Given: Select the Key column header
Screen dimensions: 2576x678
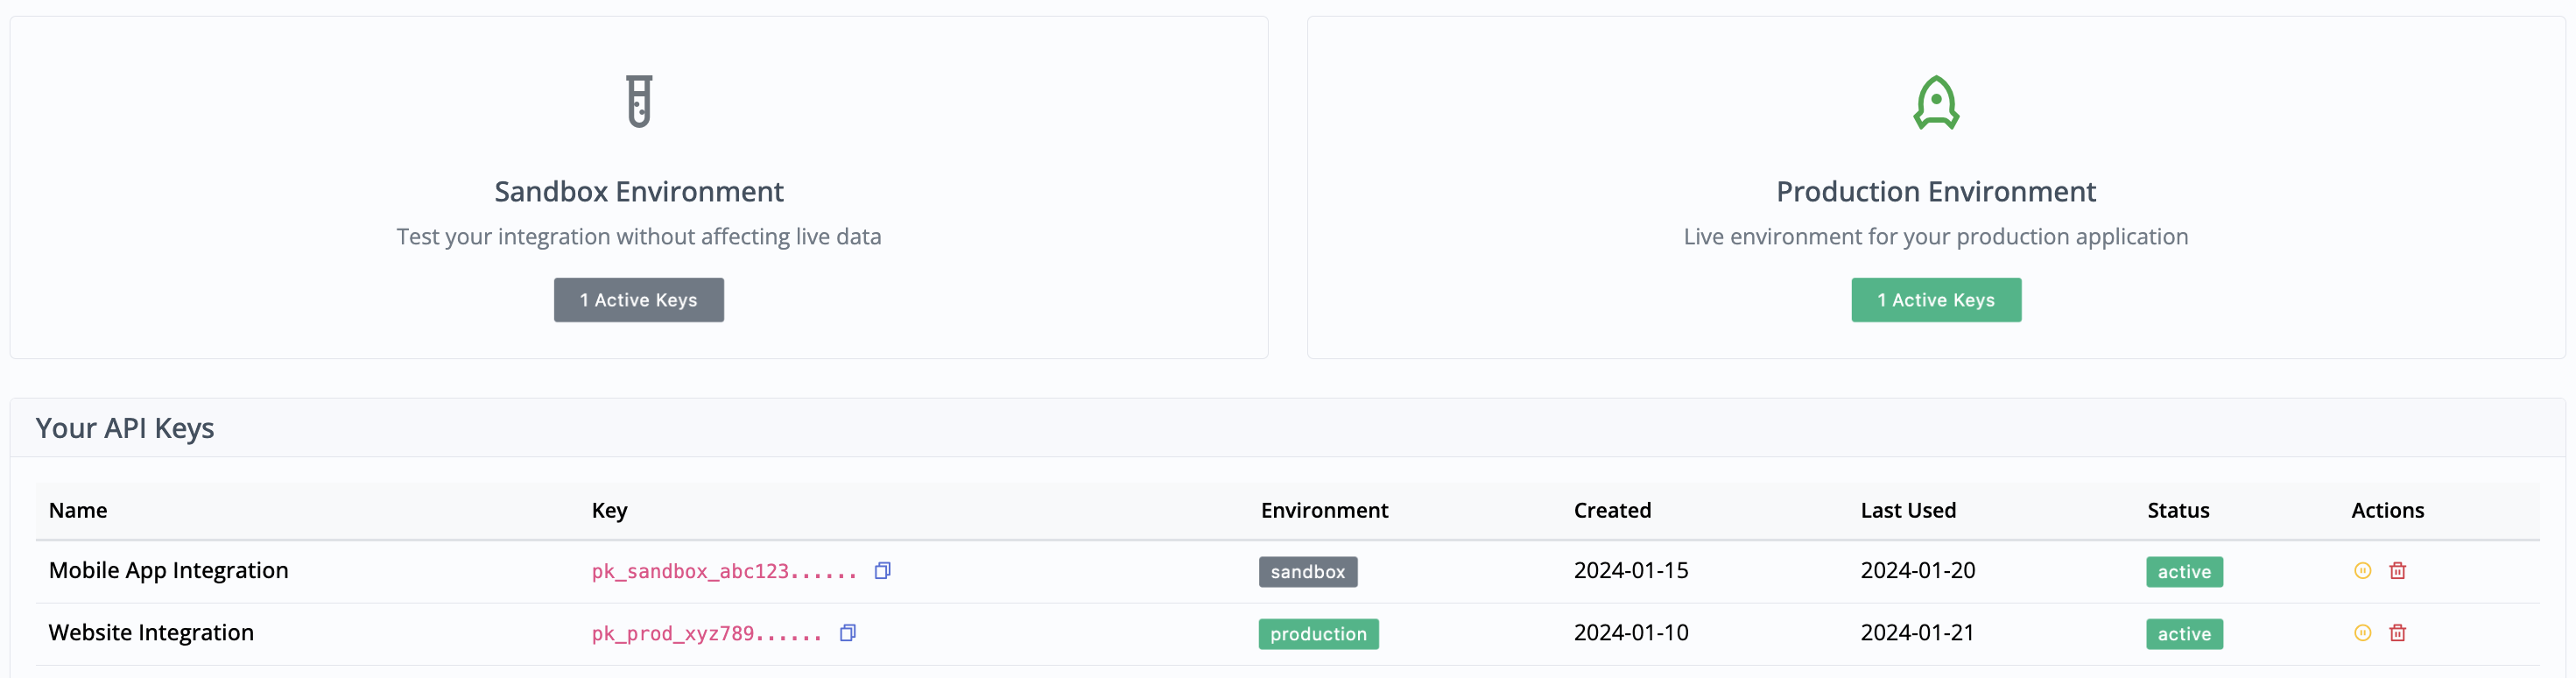Looking at the screenshot, I should pos(609,511).
